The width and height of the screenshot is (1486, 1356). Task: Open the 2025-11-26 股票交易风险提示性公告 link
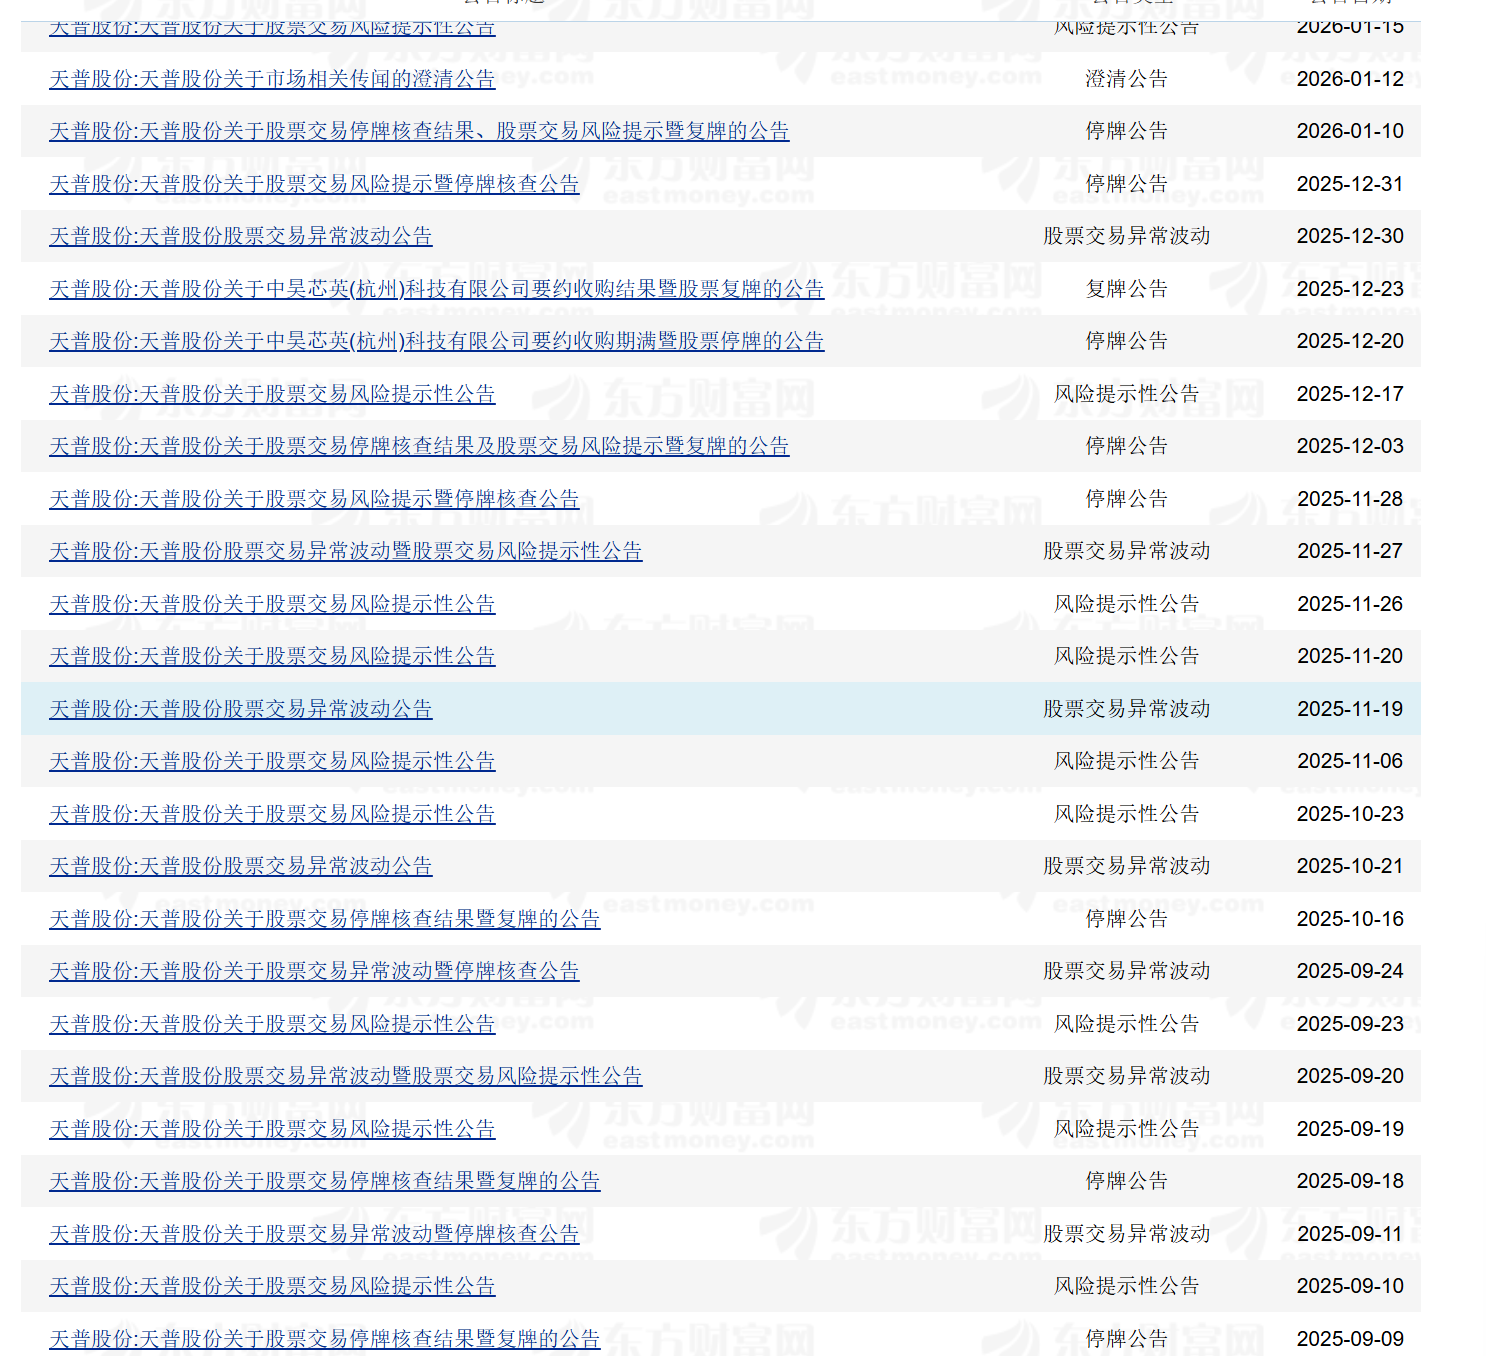(x=272, y=604)
